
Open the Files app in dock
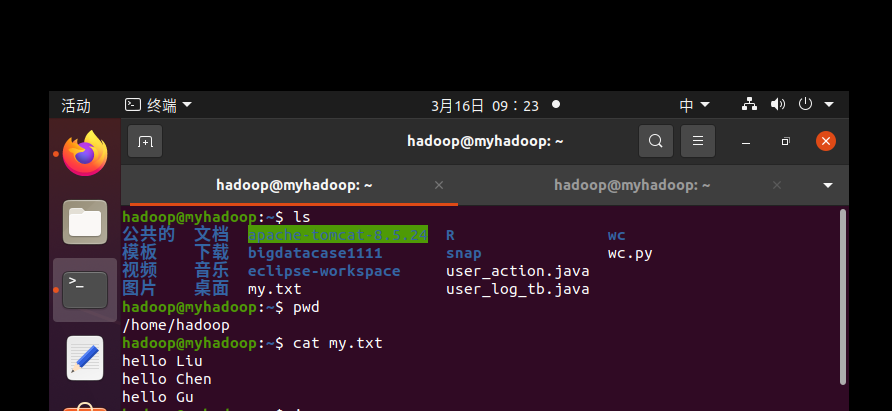point(85,222)
